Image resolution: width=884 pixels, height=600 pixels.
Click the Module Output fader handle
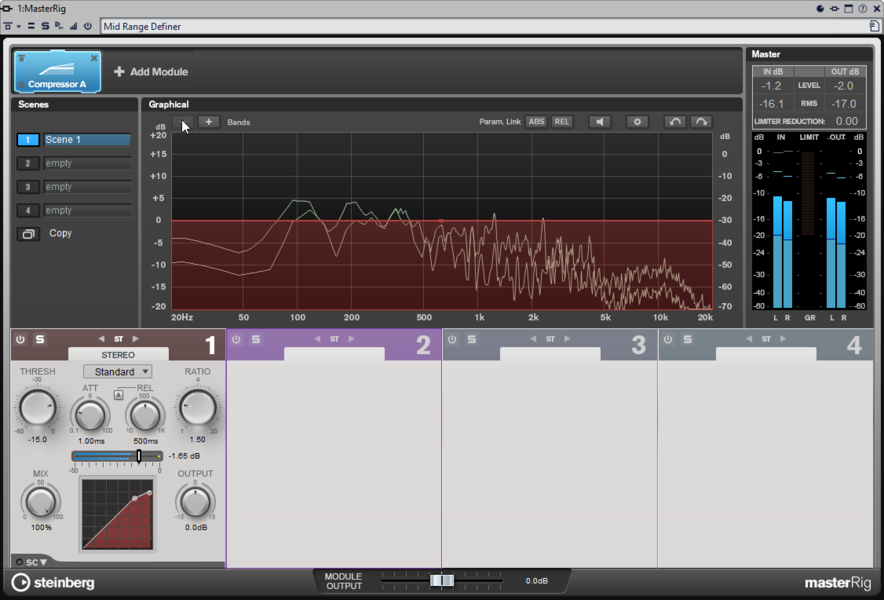(442, 580)
